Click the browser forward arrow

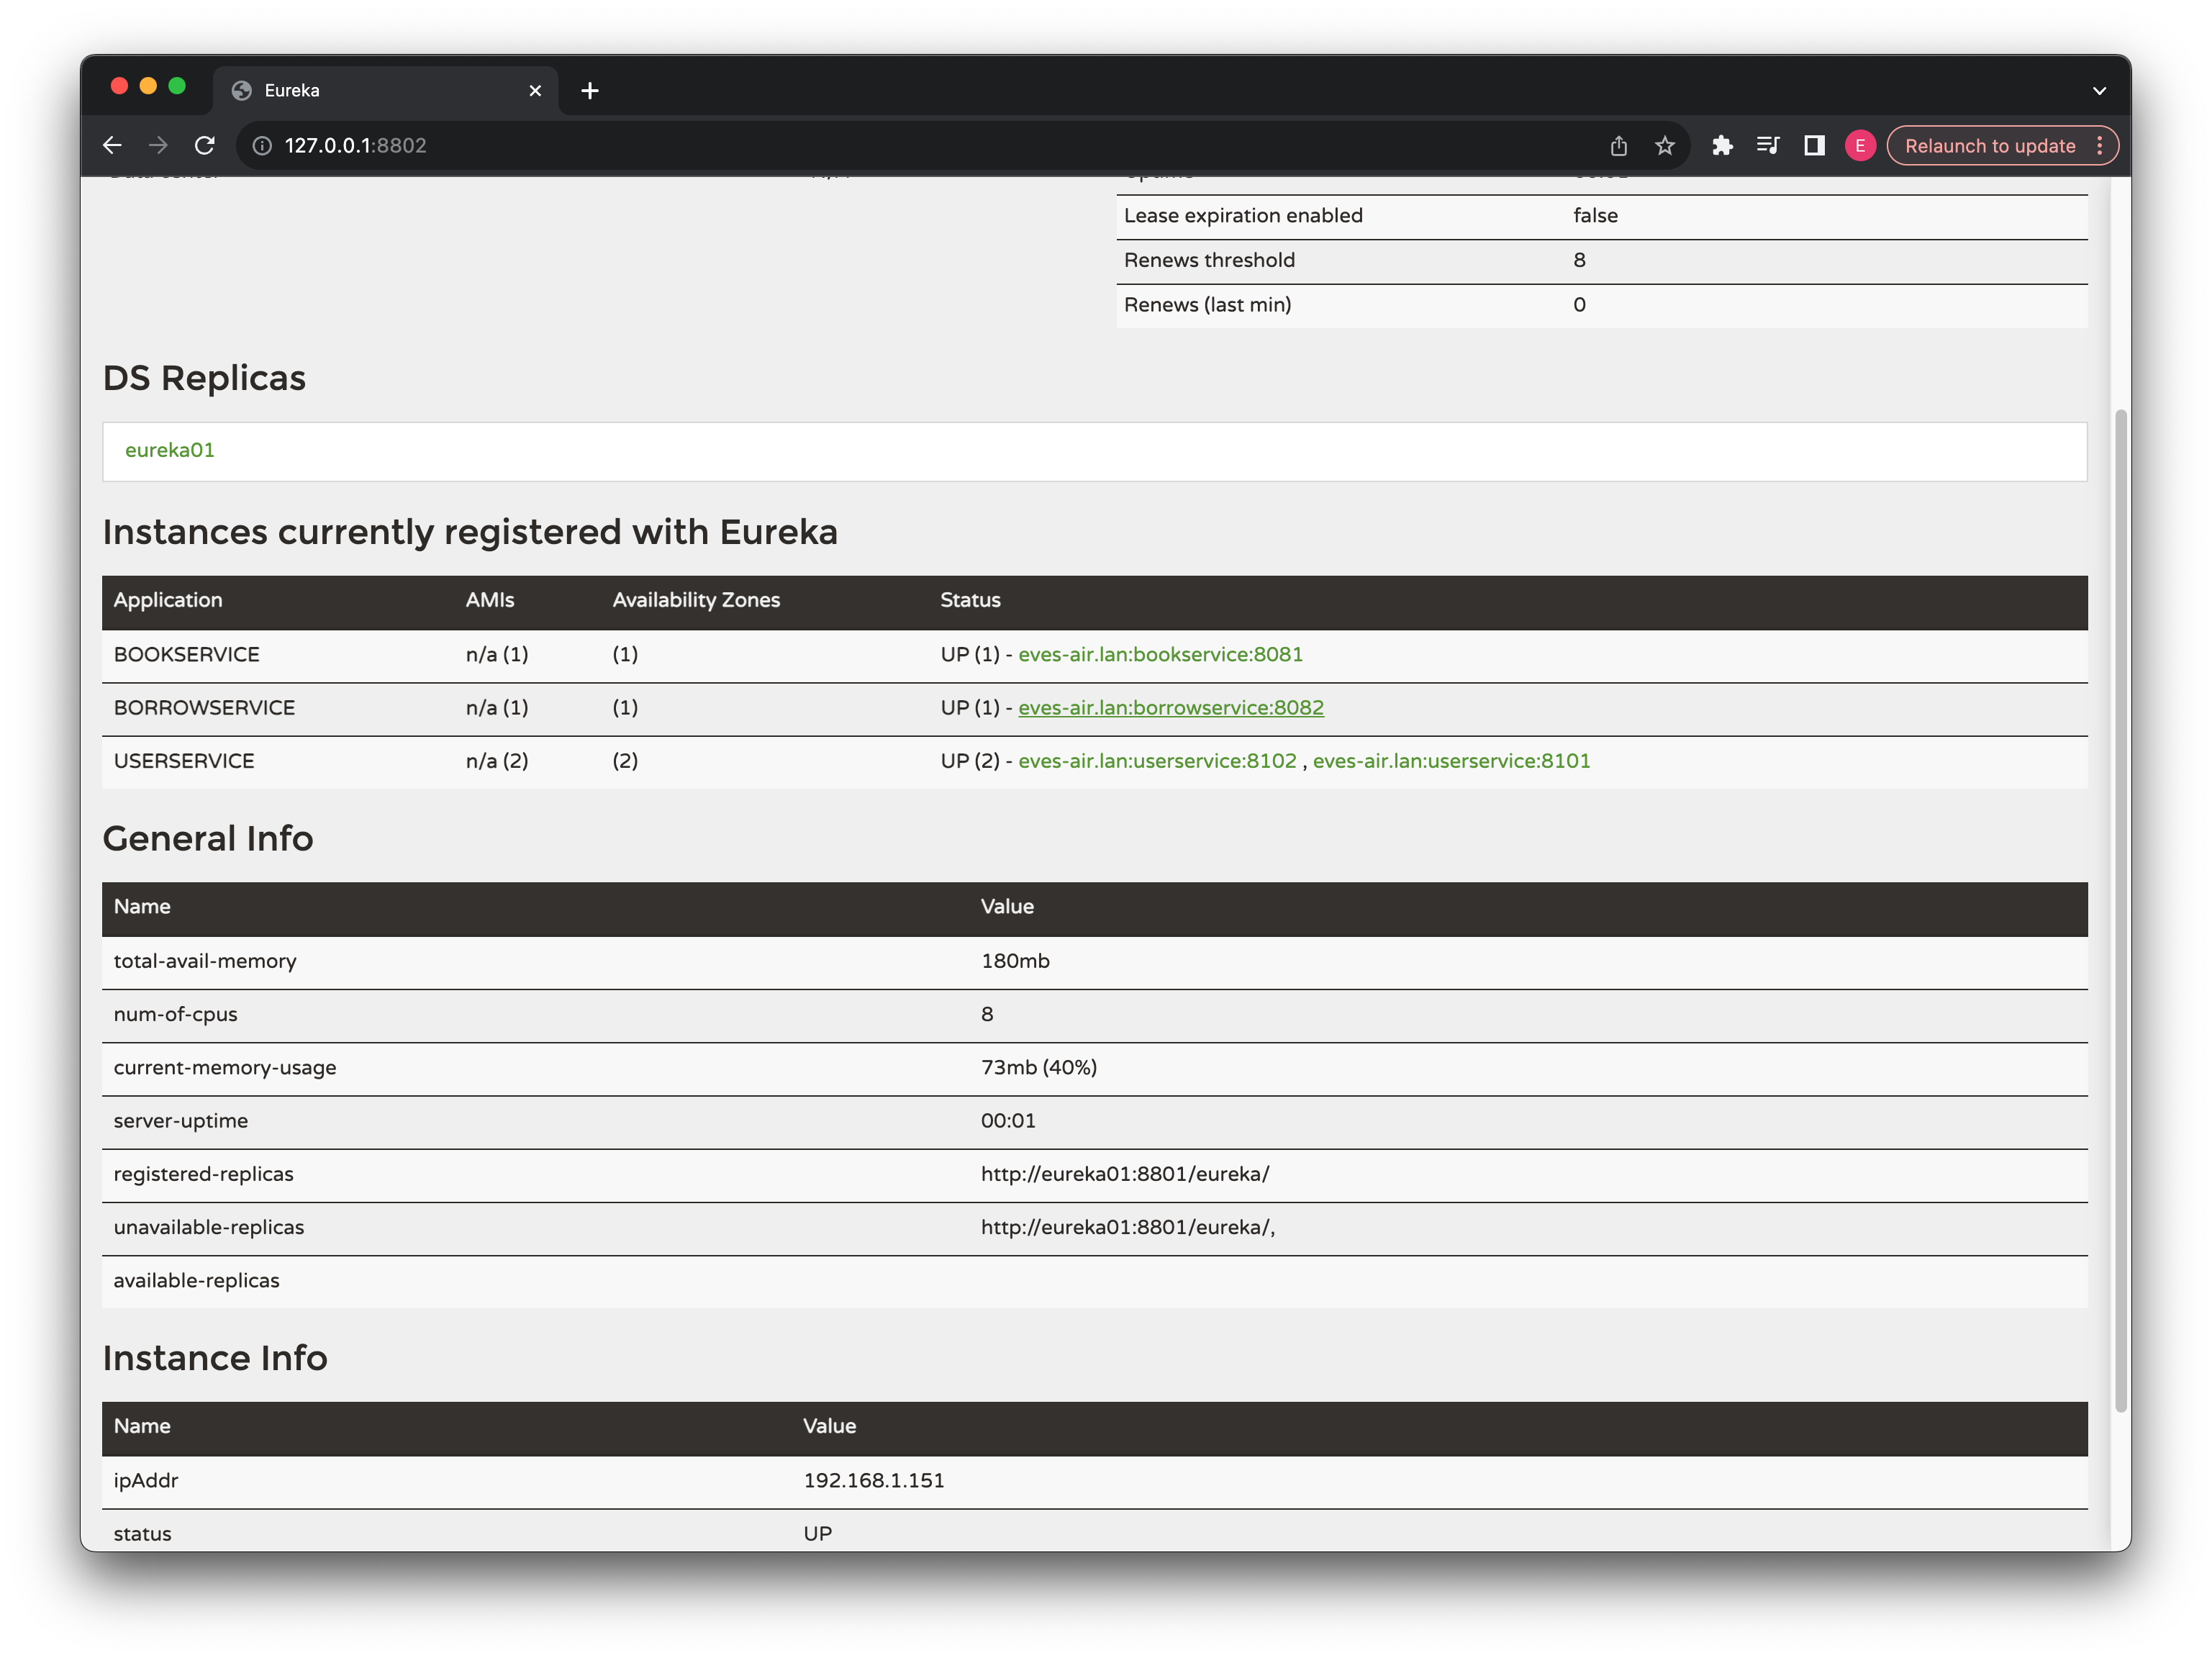click(158, 146)
